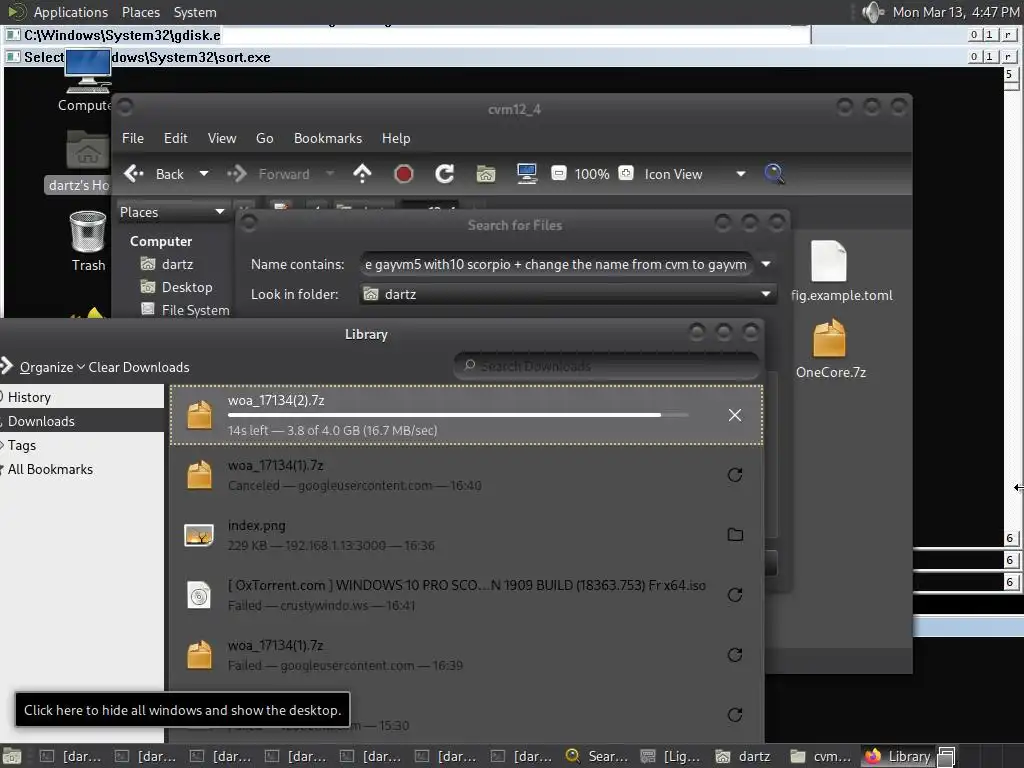The height and width of the screenshot is (768, 1024).
Task: Switch to the Library taskbar window
Action: [898, 756]
